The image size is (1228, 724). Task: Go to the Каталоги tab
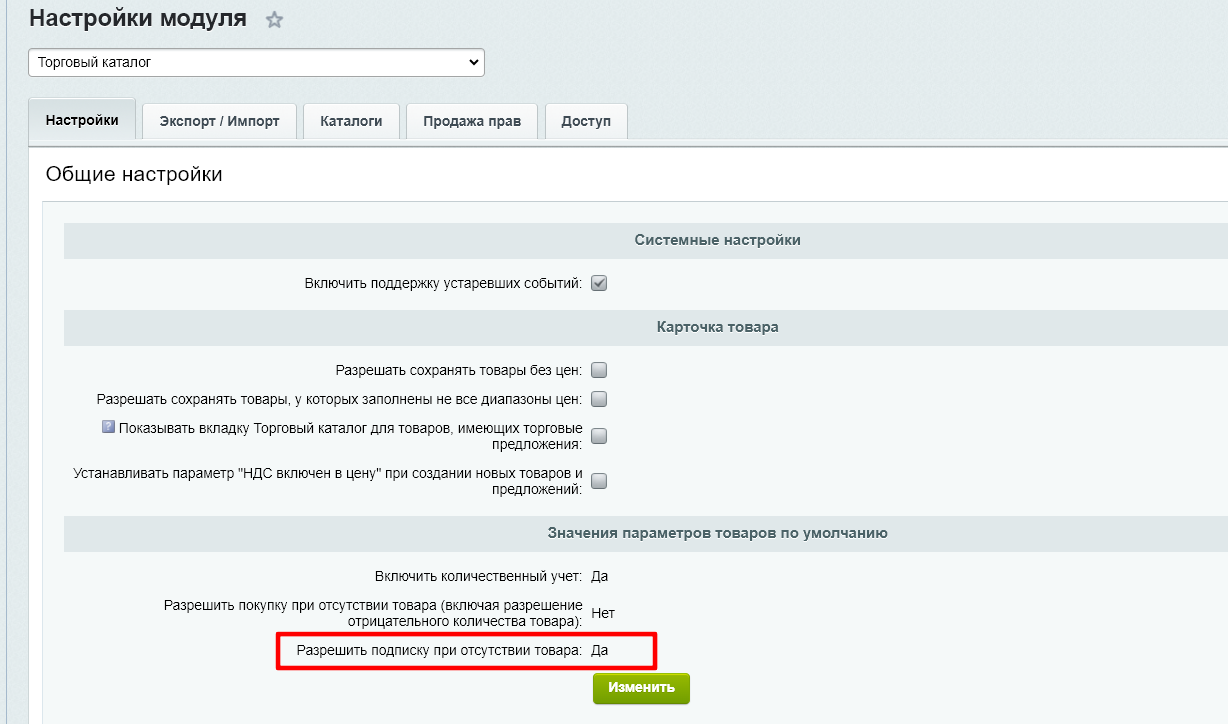(x=351, y=122)
